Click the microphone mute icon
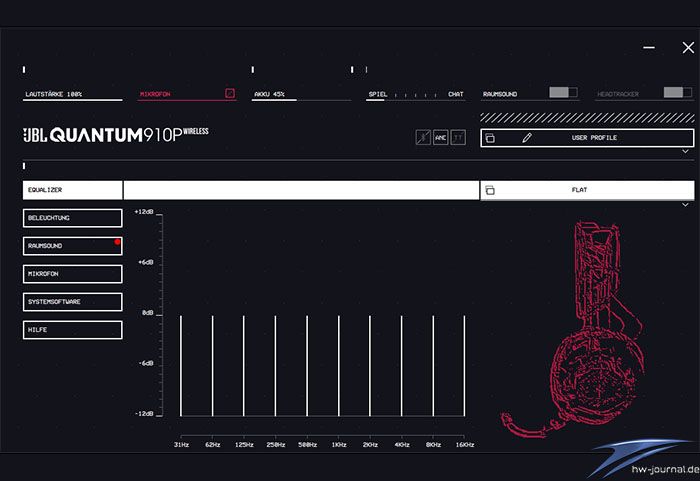This screenshot has height=481, width=700. 230,93
